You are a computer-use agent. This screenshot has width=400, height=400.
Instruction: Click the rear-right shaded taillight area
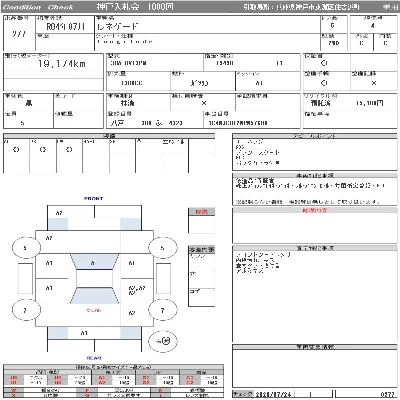(x=130, y=333)
